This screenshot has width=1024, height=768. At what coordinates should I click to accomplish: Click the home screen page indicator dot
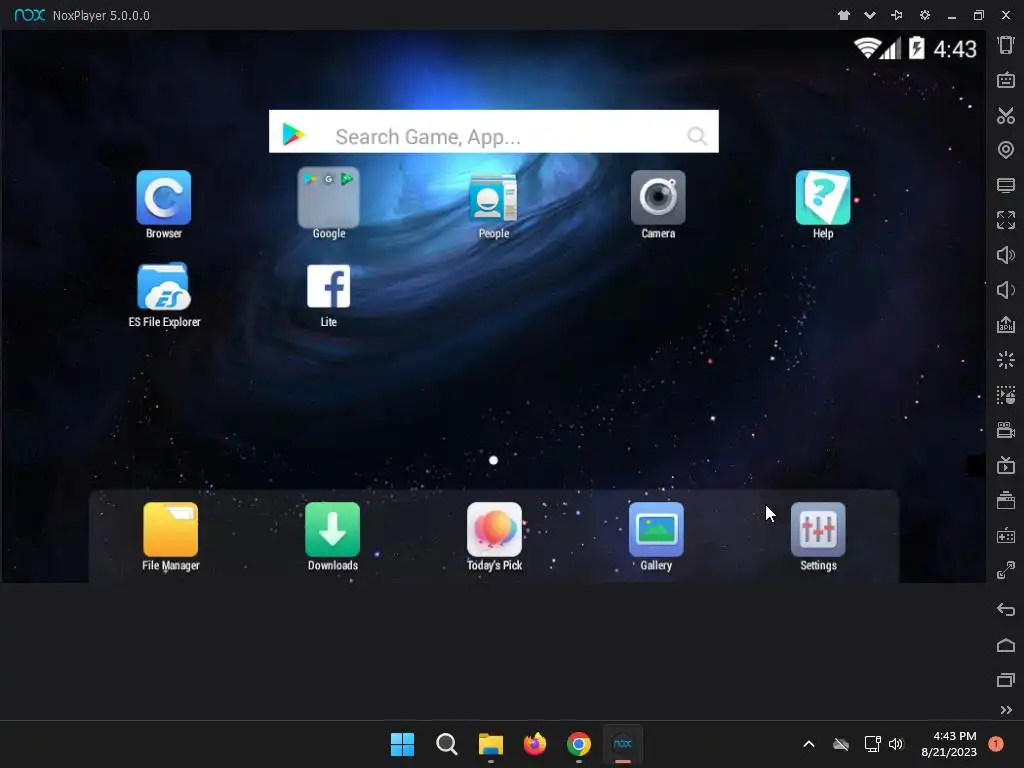[x=494, y=460]
